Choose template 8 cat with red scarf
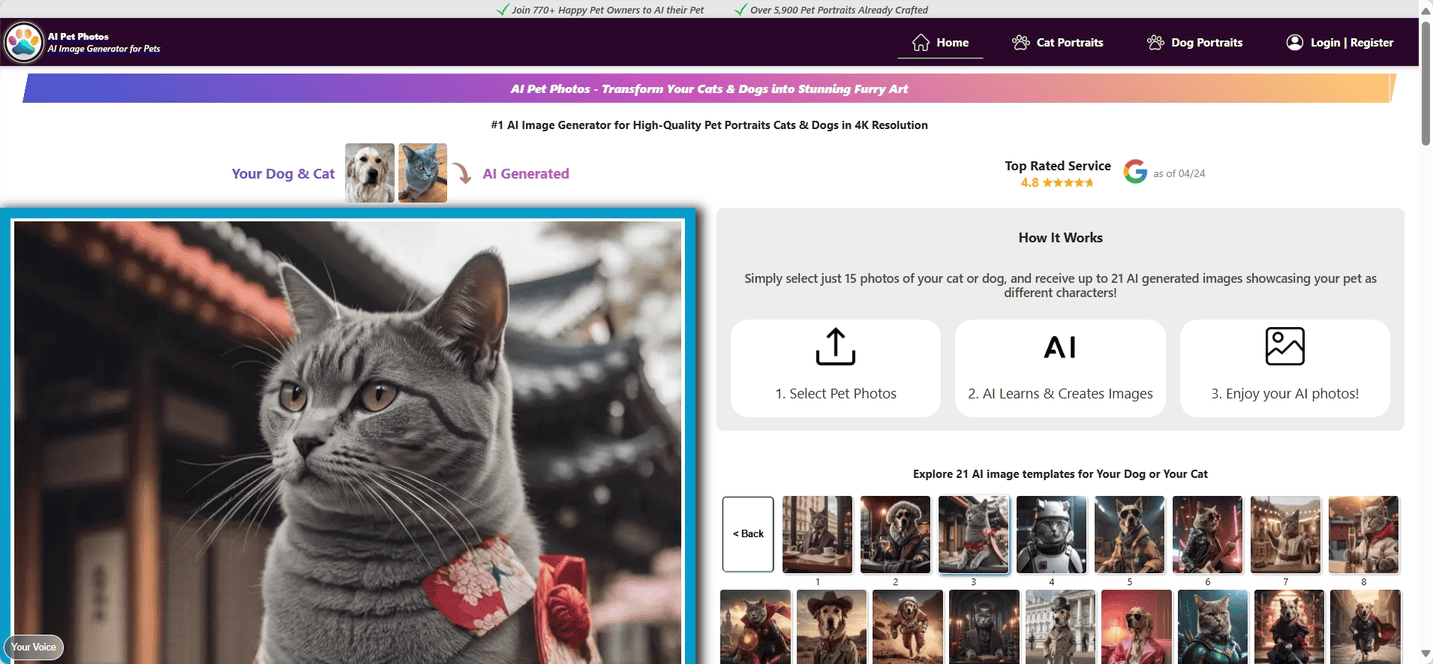The width and height of the screenshot is (1433, 664). pyautogui.click(x=1363, y=534)
